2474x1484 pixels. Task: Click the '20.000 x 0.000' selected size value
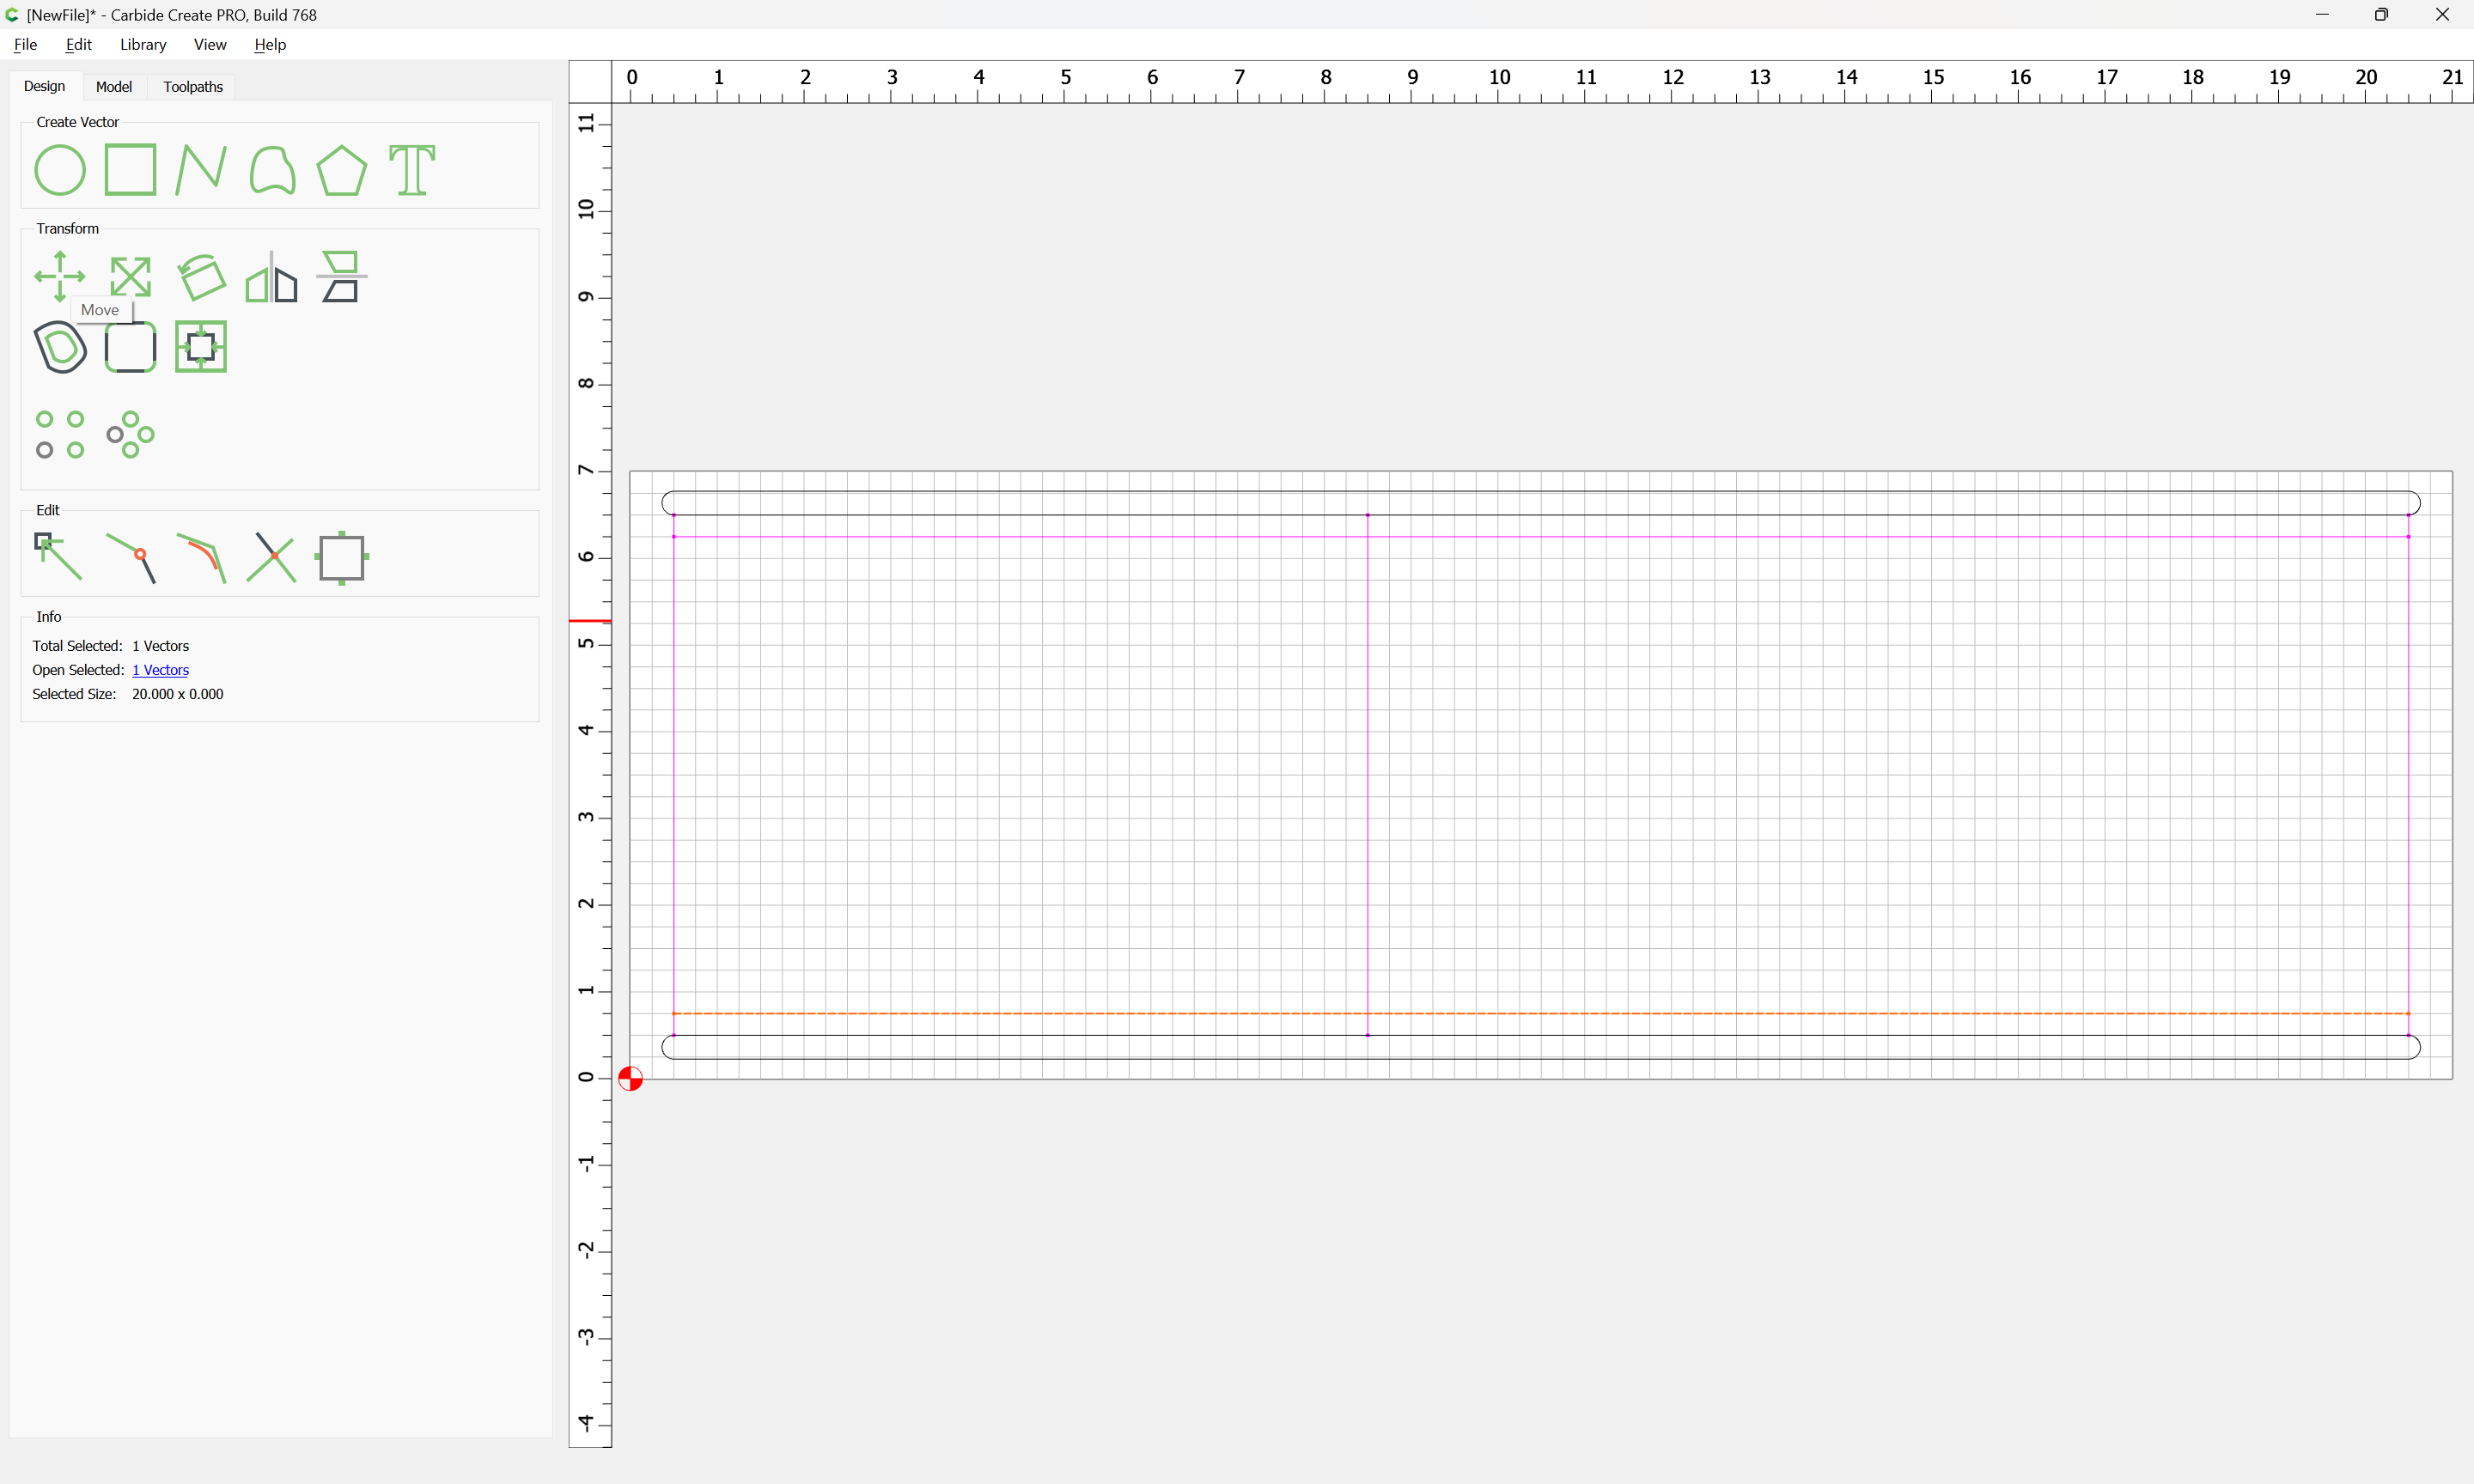coord(178,694)
